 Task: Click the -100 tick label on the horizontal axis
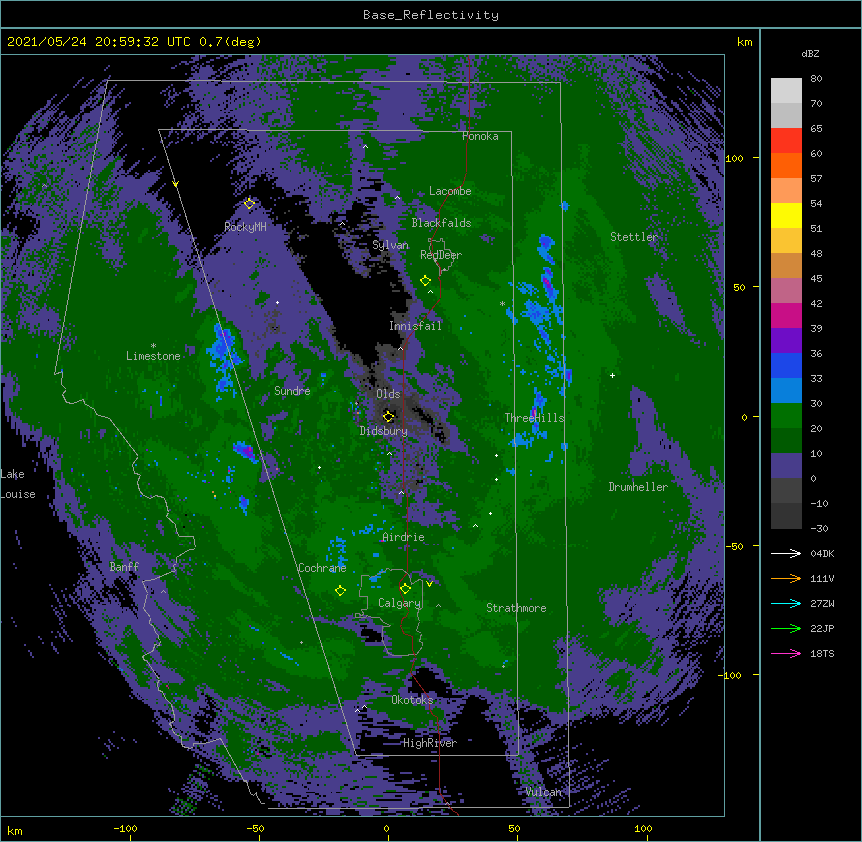(x=125, y=828)
